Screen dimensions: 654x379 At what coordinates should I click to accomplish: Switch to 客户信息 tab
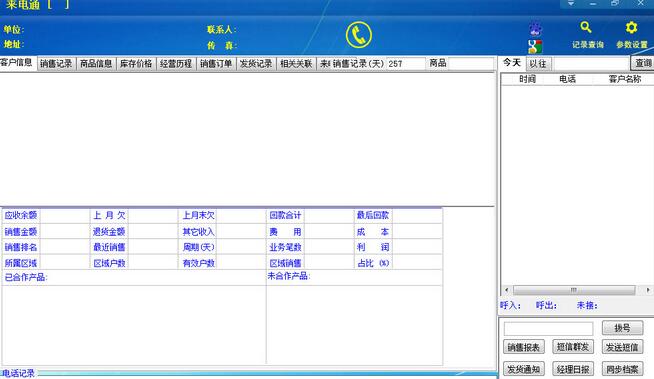17,63
